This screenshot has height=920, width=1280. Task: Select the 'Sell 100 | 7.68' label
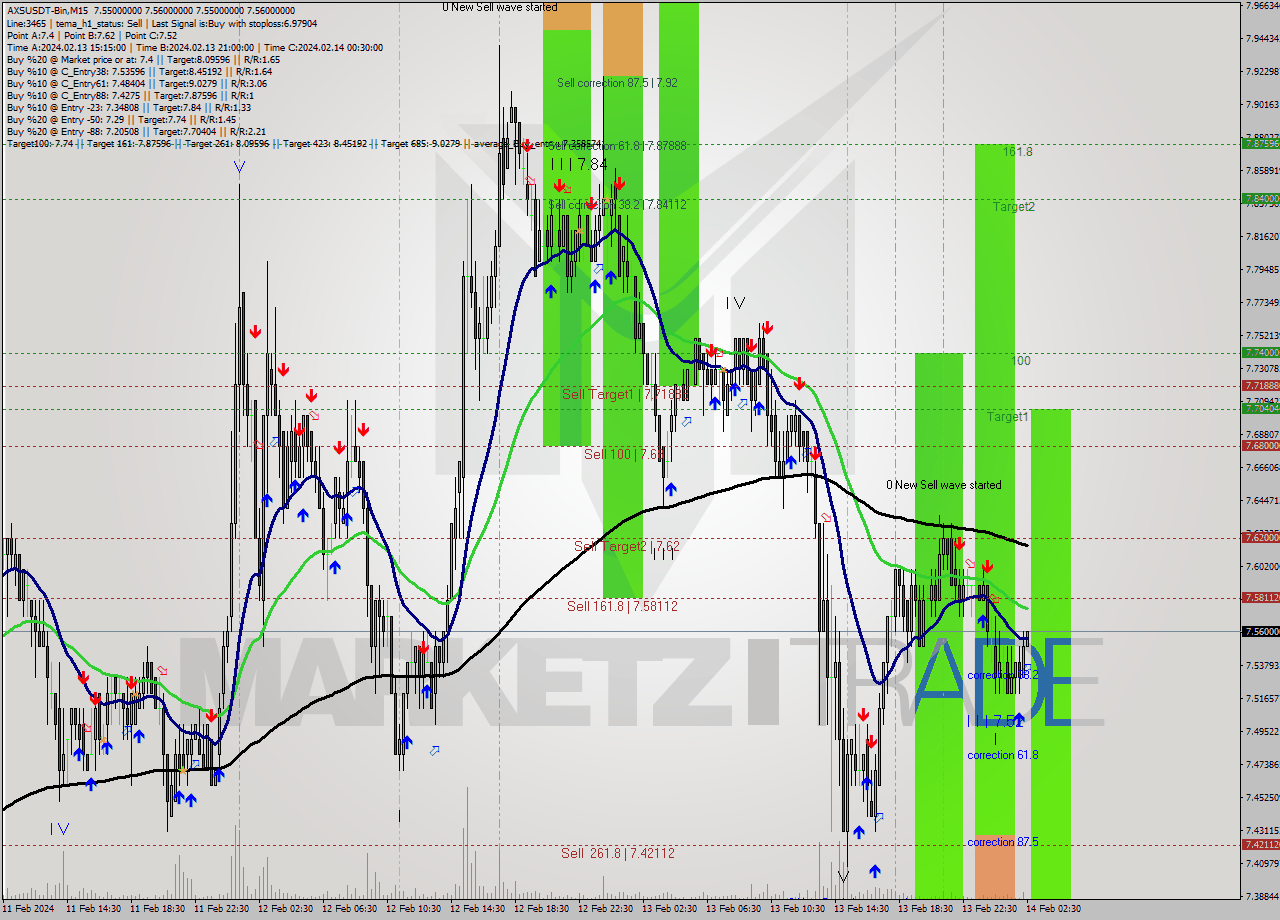pos(624,454)
